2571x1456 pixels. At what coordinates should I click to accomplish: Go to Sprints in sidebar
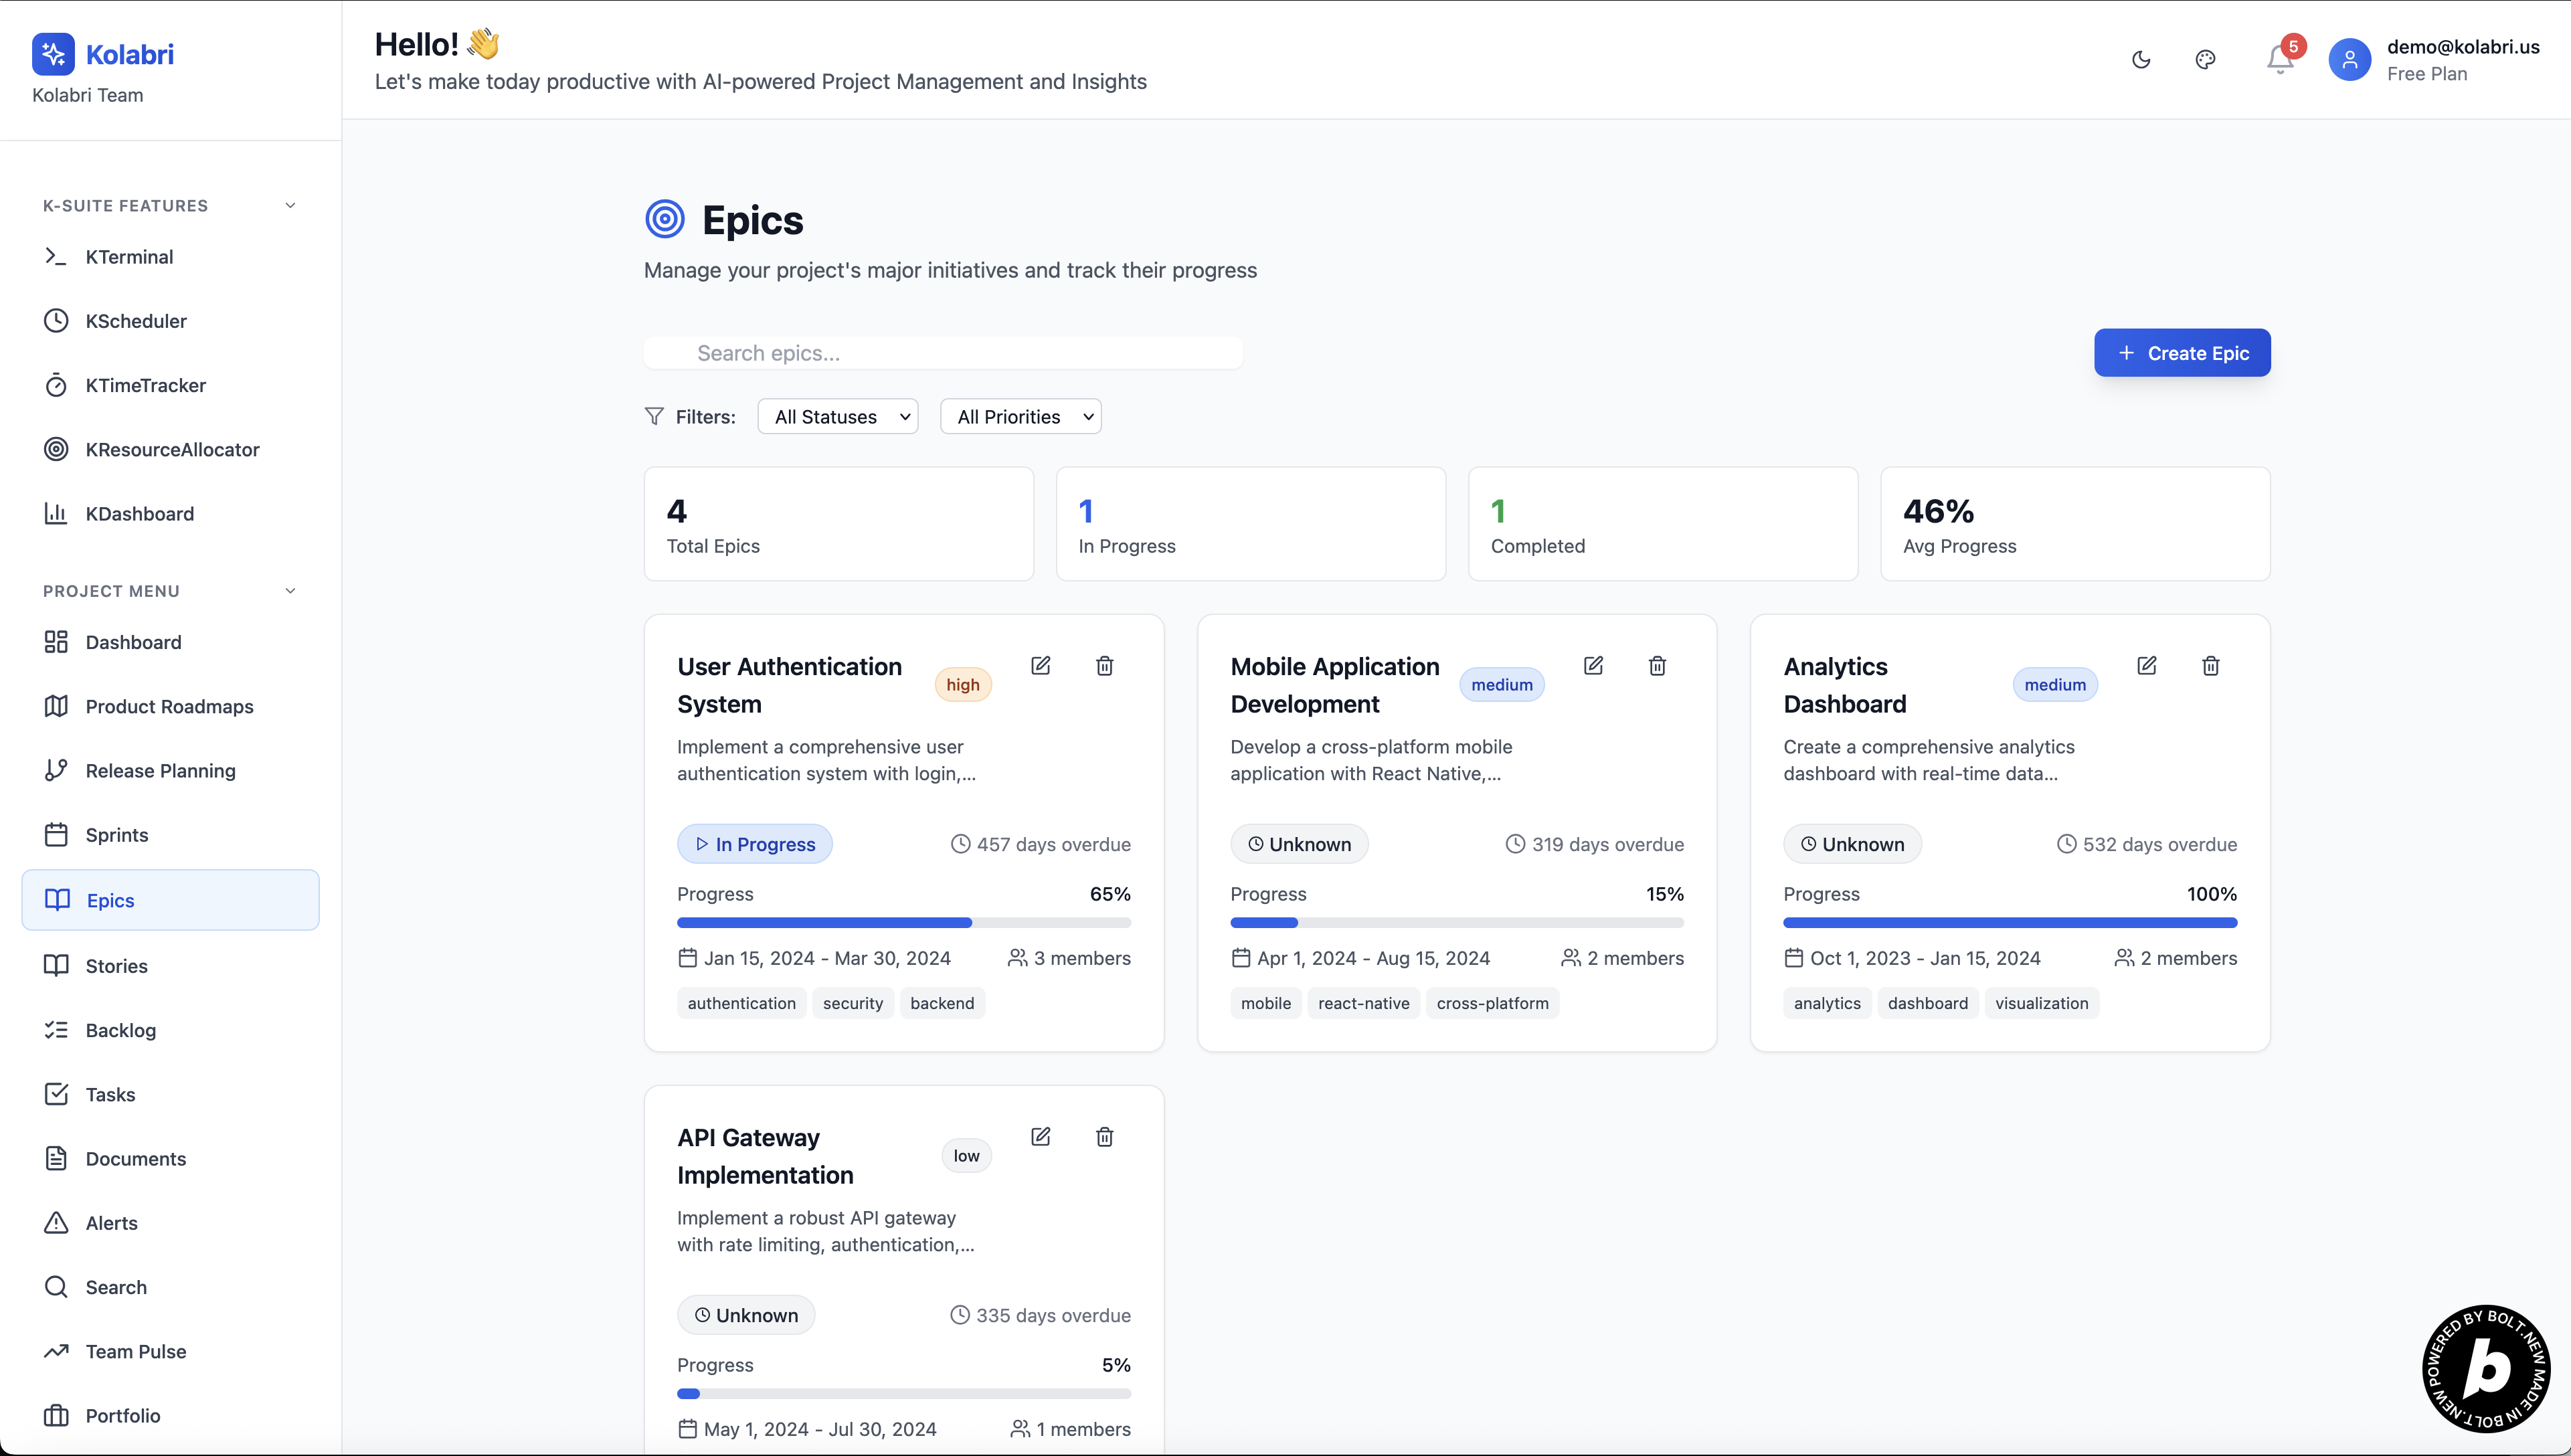click(117, 835)
